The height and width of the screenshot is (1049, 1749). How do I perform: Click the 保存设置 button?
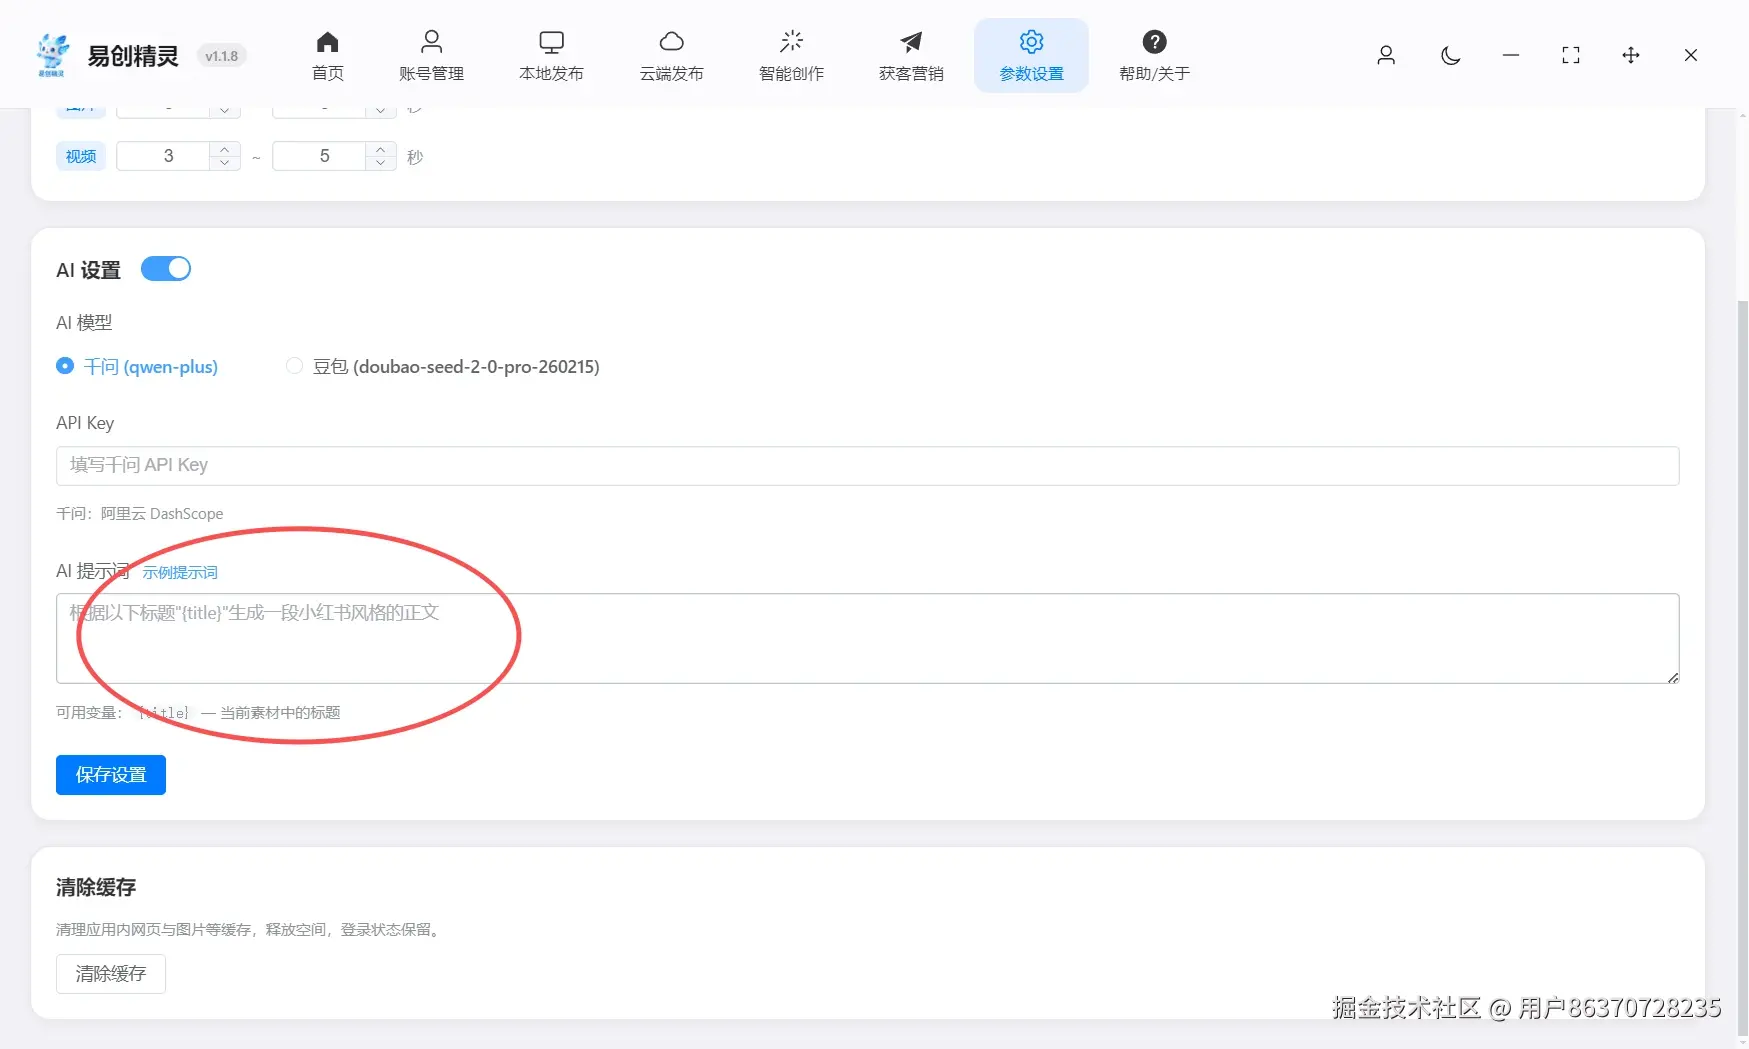point(111,775)
